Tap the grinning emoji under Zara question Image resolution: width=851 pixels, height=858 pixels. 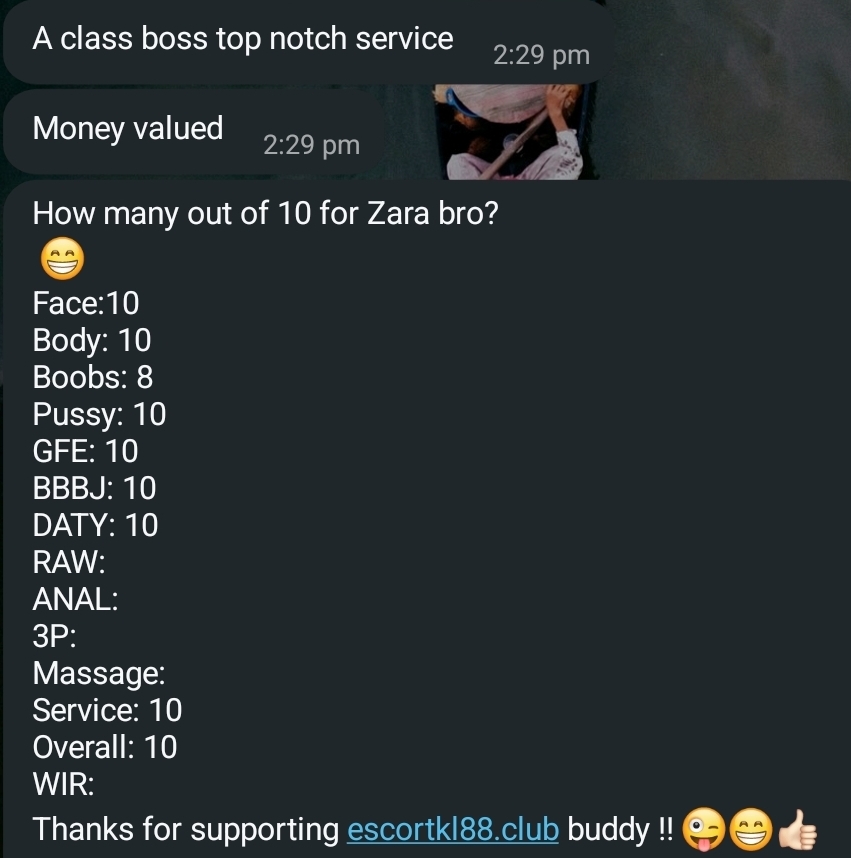pos(63,258)
